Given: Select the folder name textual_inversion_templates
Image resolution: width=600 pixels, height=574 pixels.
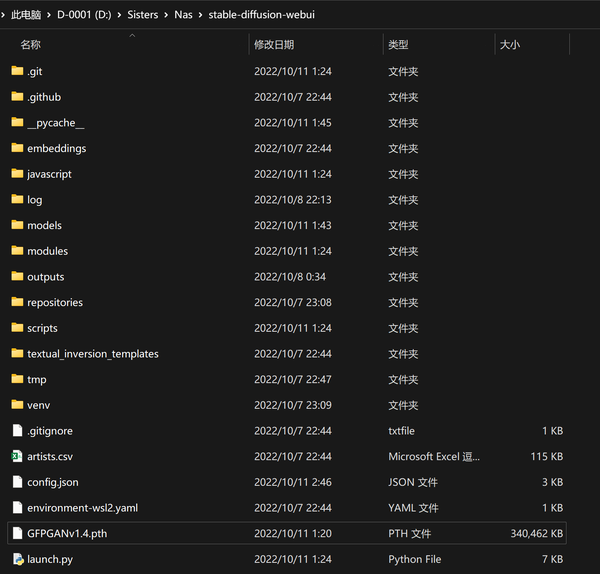Looking at the screenshot, I should (93, 354).
